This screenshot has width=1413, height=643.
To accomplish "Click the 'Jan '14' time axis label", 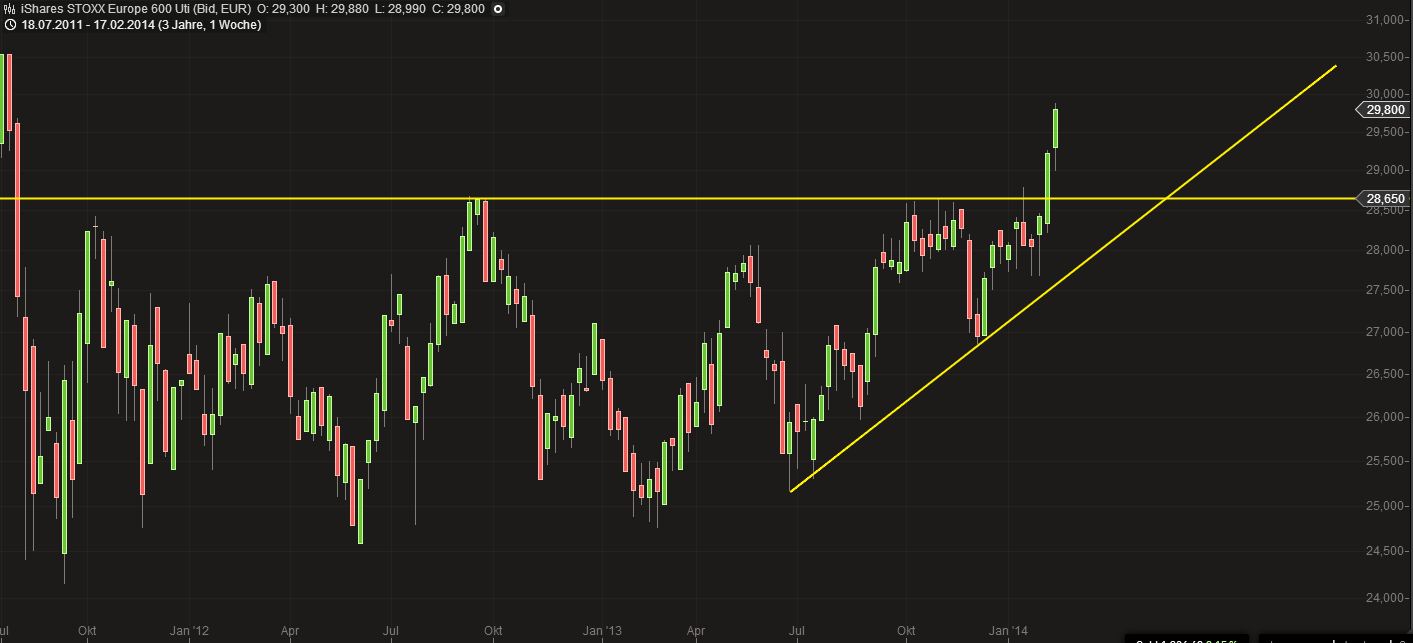I will point(1008,631).
